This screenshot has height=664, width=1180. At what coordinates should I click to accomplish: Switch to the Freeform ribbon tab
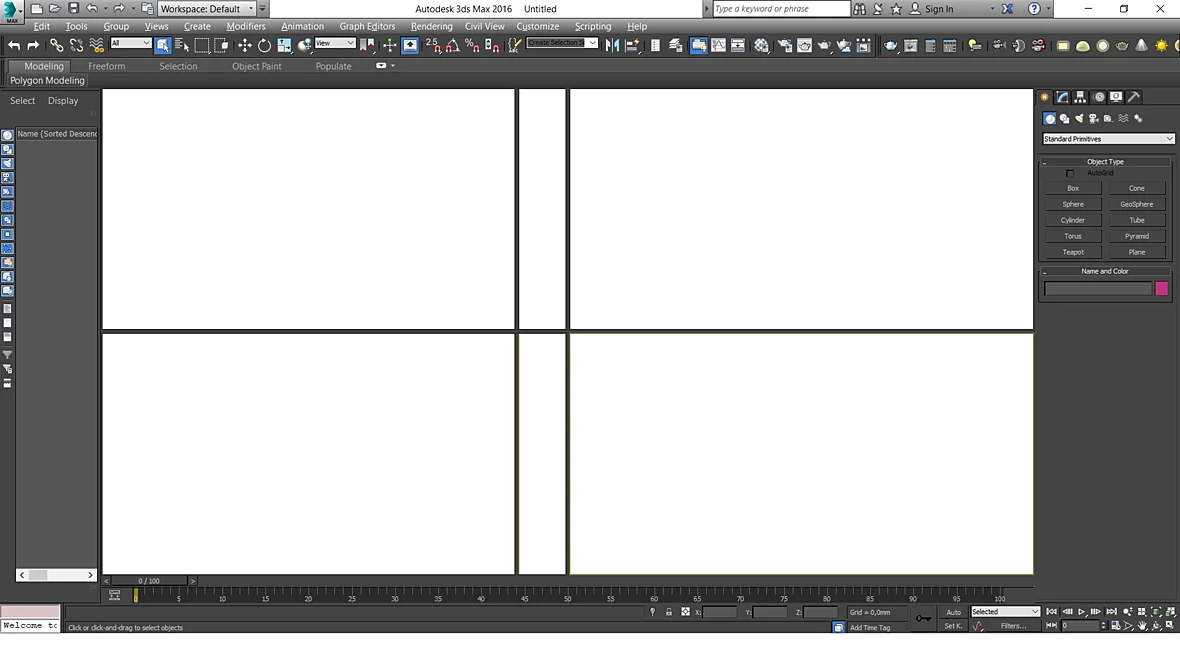tap(106, 66)
